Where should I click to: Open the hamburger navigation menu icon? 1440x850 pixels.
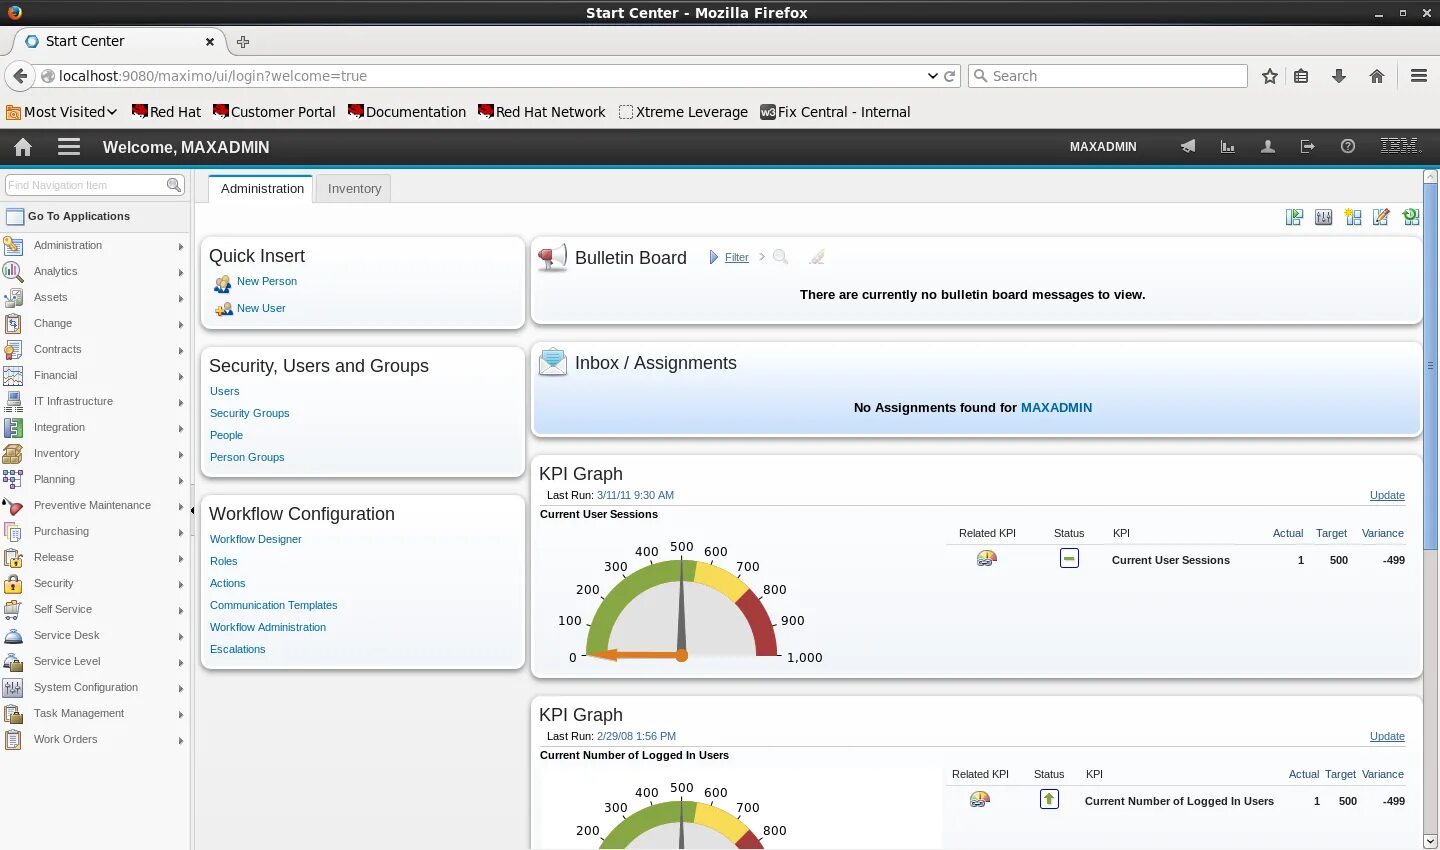tap(69, 147)
